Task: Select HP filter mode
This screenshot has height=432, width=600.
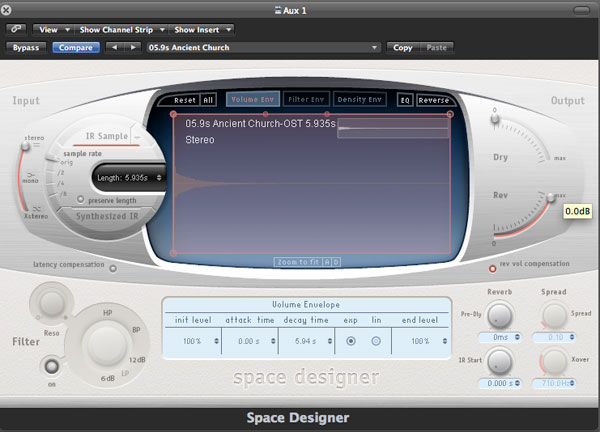Action: (x=108, y=313)
